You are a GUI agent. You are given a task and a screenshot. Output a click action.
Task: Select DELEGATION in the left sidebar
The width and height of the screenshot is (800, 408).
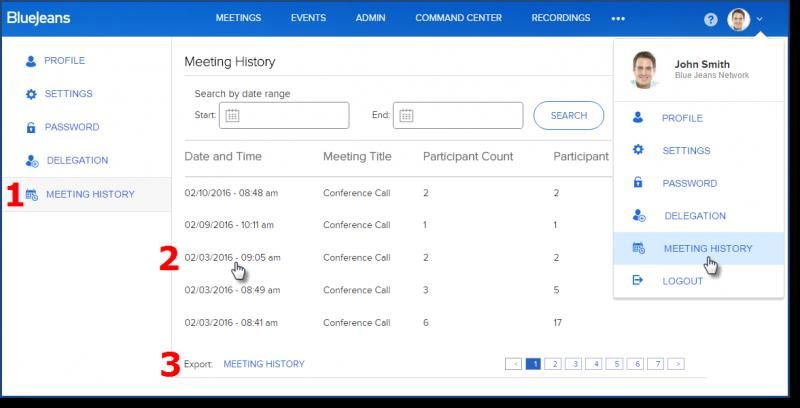point(78,160)
